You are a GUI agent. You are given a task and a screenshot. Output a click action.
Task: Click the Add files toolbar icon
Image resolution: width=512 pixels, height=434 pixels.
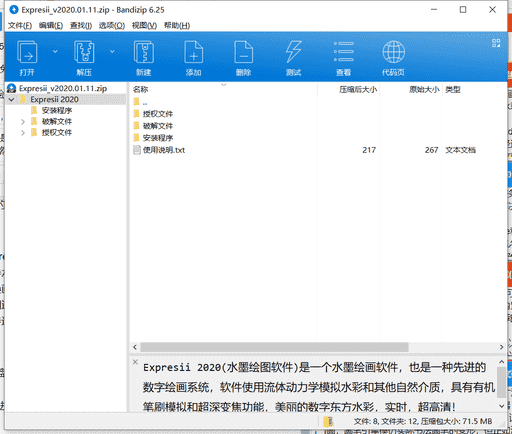pos(194,52)
